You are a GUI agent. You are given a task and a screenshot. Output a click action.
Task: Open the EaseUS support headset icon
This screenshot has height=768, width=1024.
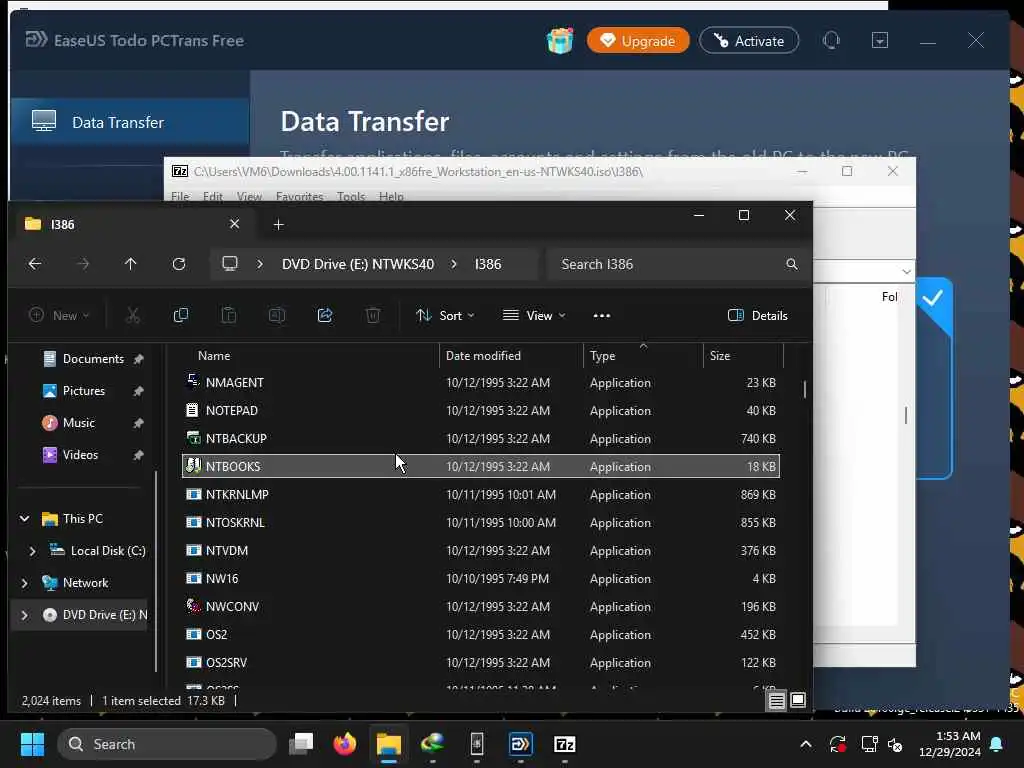point(831,40)
